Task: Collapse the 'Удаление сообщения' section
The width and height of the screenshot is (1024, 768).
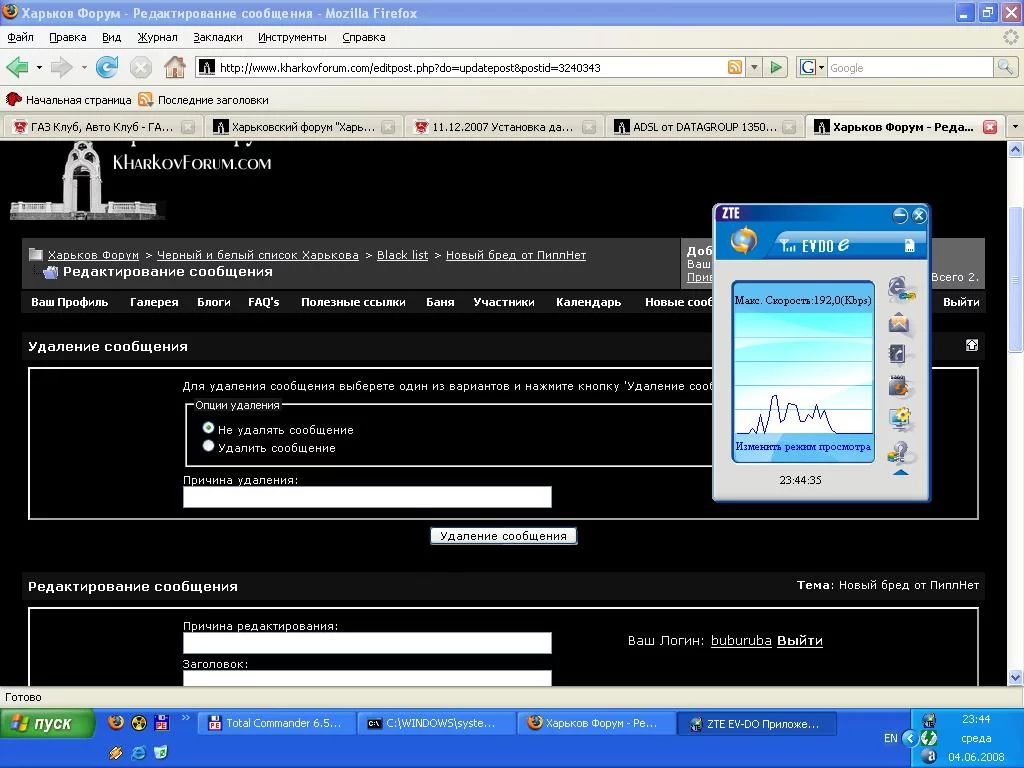Action: 971,345
